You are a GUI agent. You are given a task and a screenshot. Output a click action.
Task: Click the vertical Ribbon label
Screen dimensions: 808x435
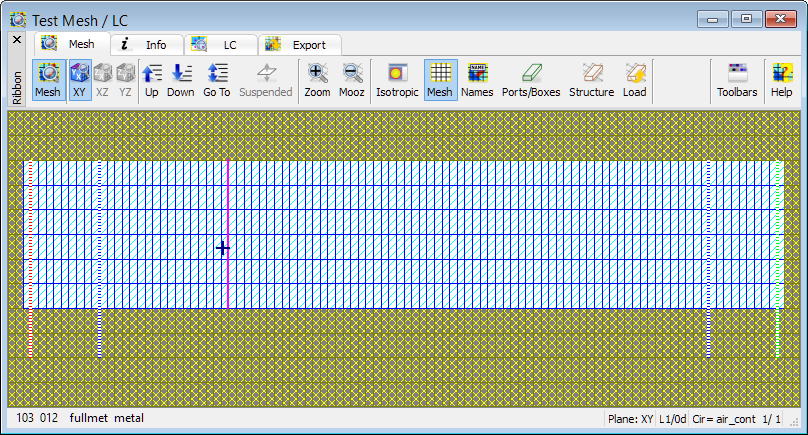(17, 88)
